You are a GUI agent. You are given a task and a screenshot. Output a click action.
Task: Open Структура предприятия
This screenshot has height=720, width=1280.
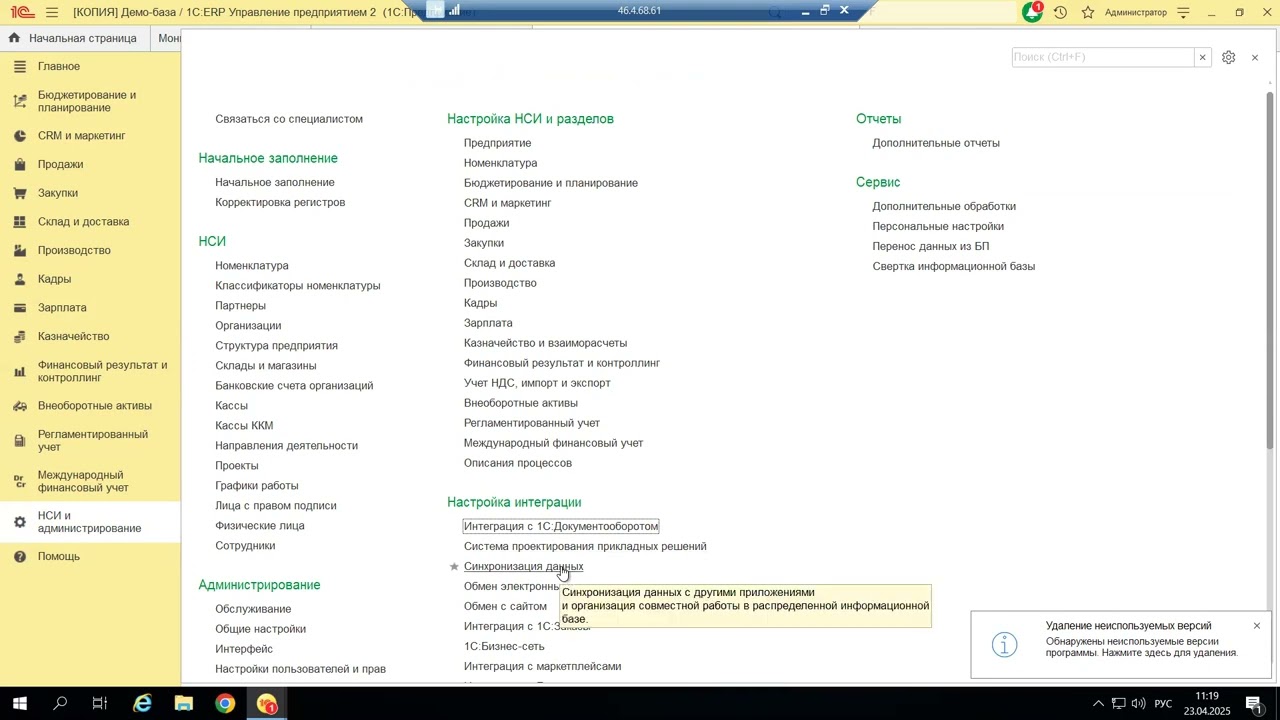[276, 346]
